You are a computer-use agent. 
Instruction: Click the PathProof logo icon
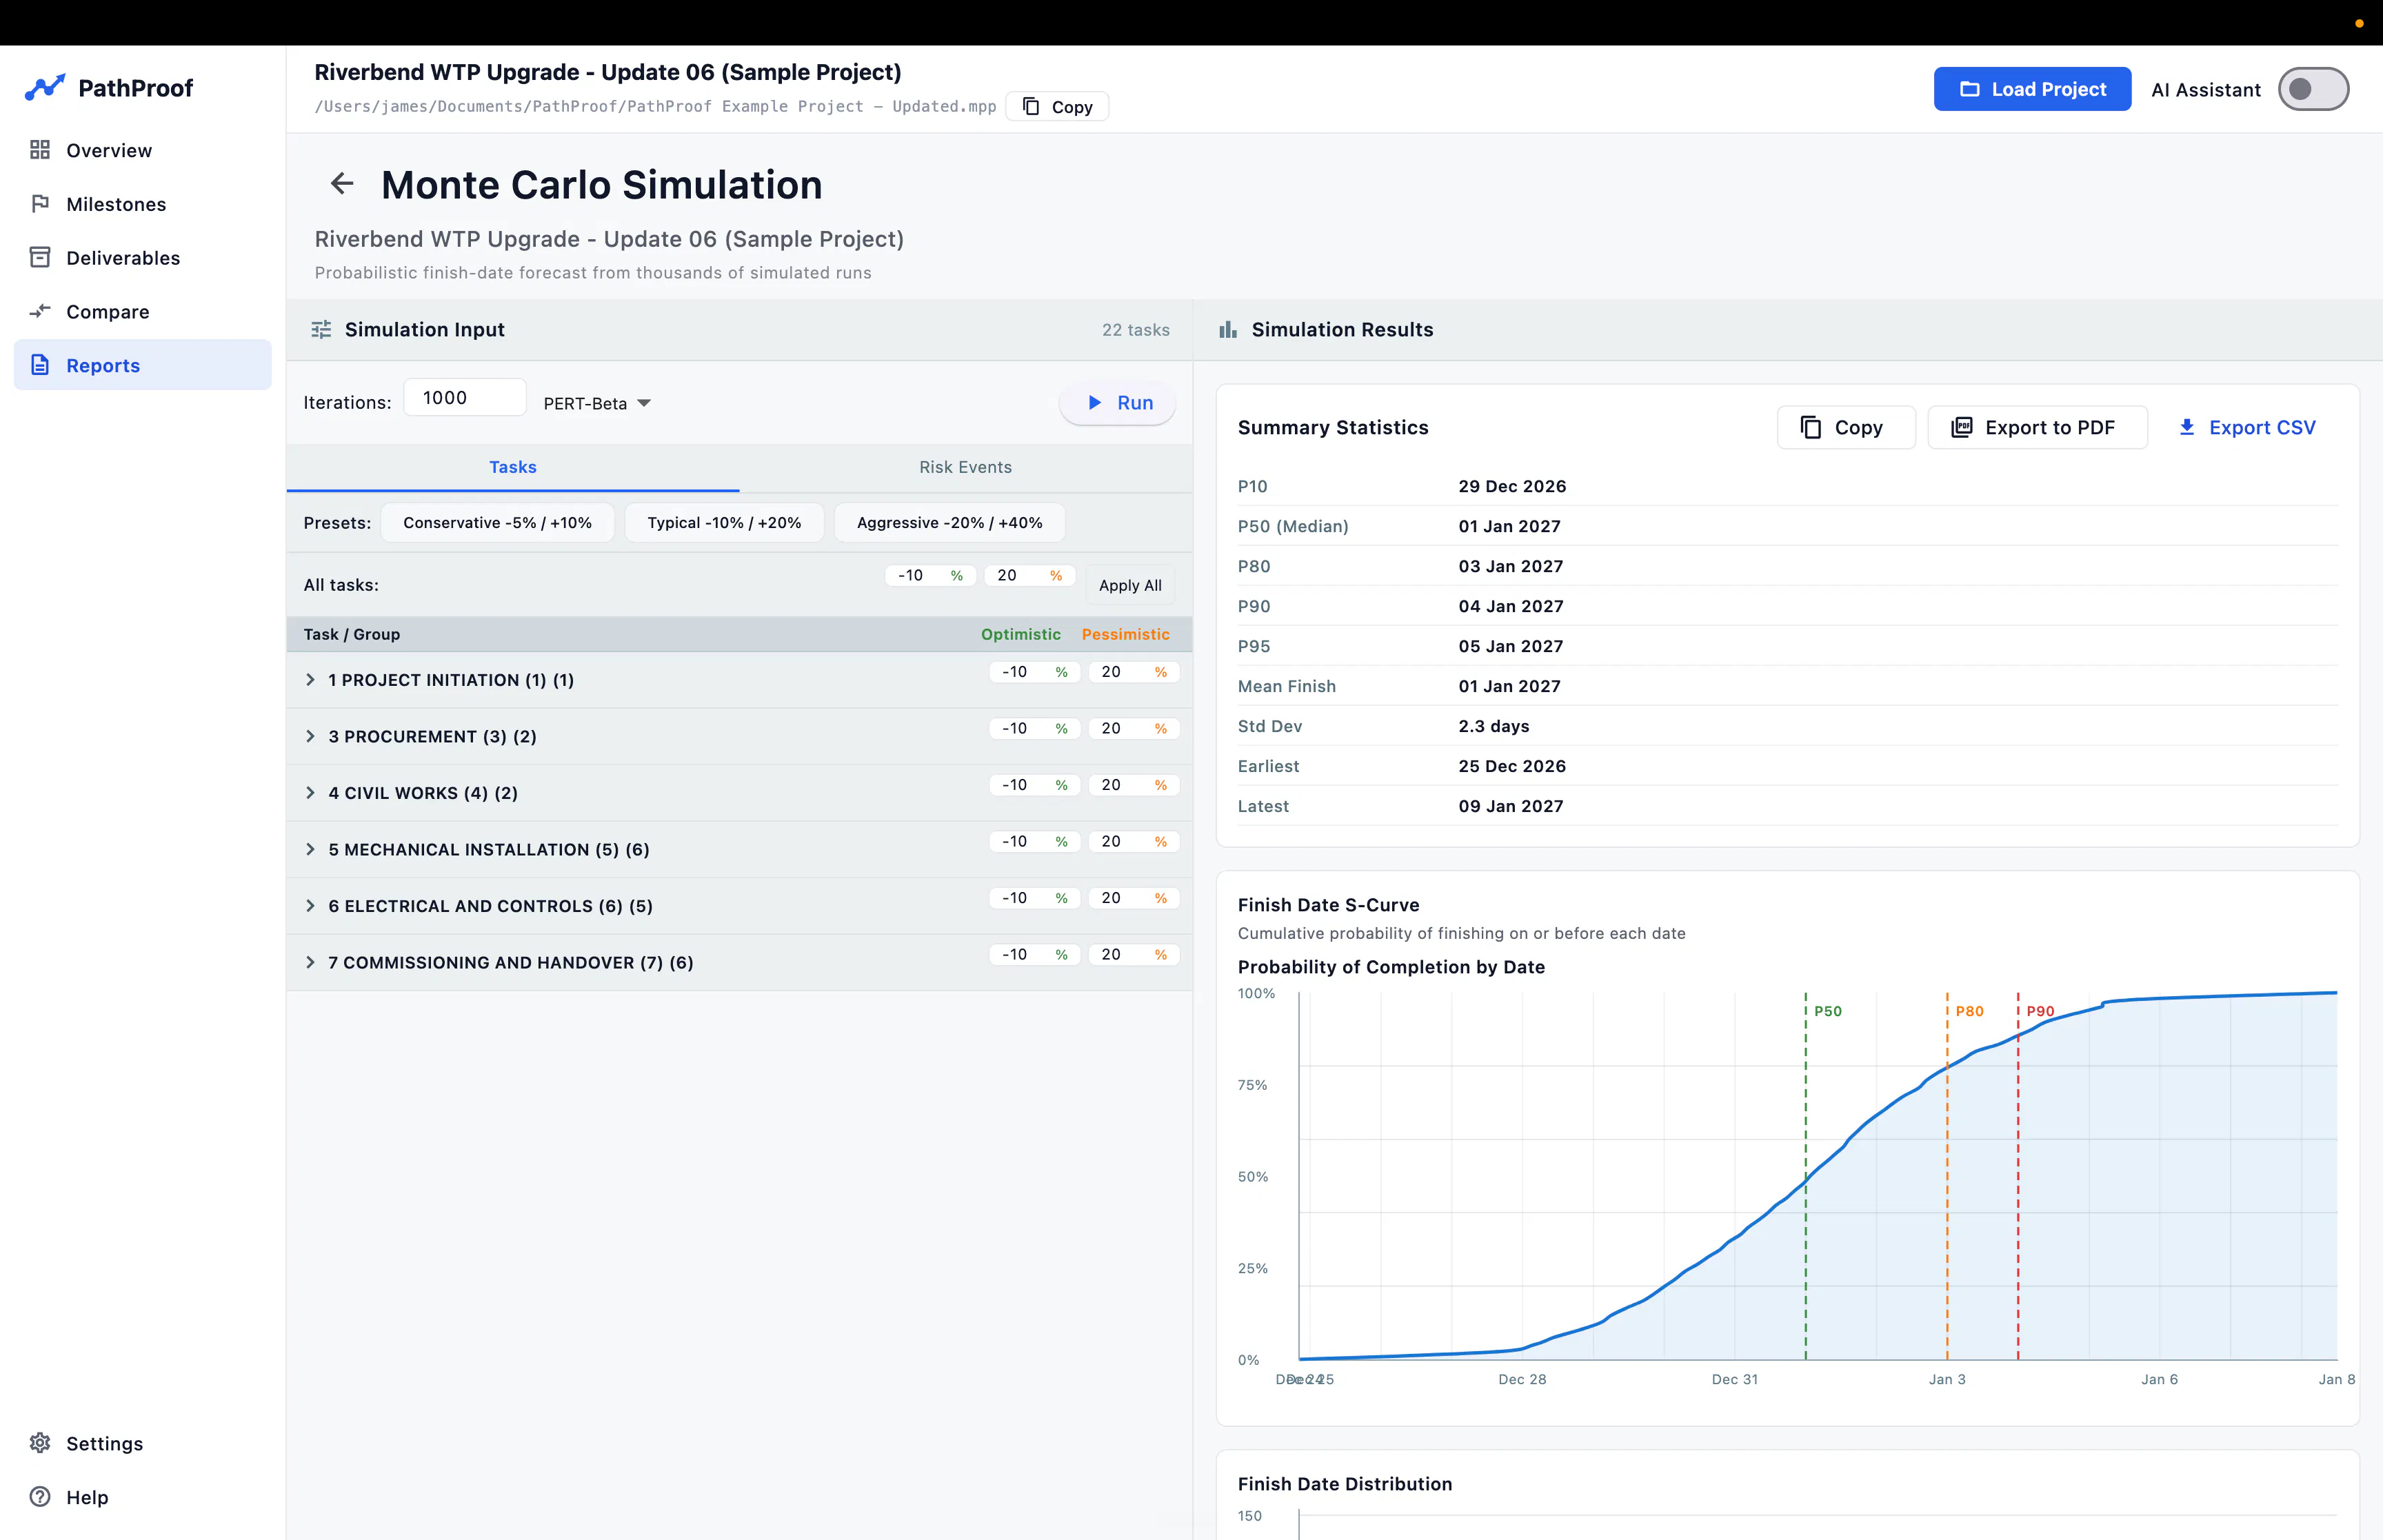point(45,88)
